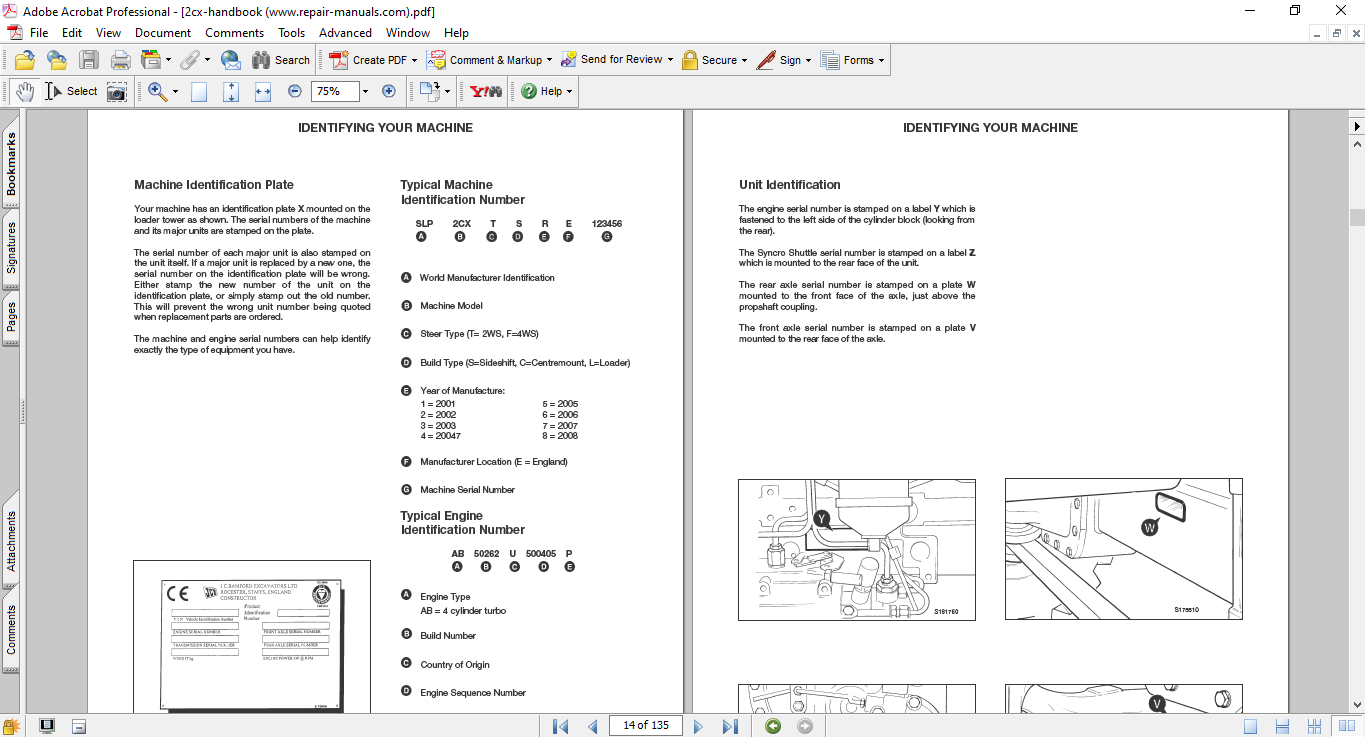Screen dimensions: 1365x737
Task: Click the Search button
Action: click(x=281, y=60)
